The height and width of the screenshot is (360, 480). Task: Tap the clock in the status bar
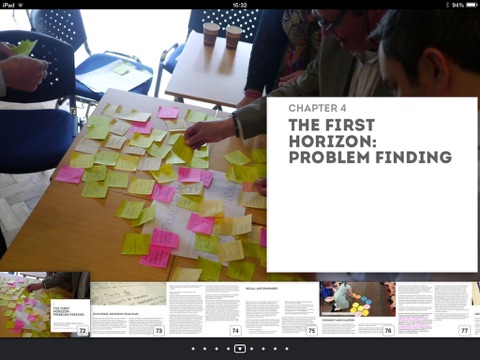(240, 5)
